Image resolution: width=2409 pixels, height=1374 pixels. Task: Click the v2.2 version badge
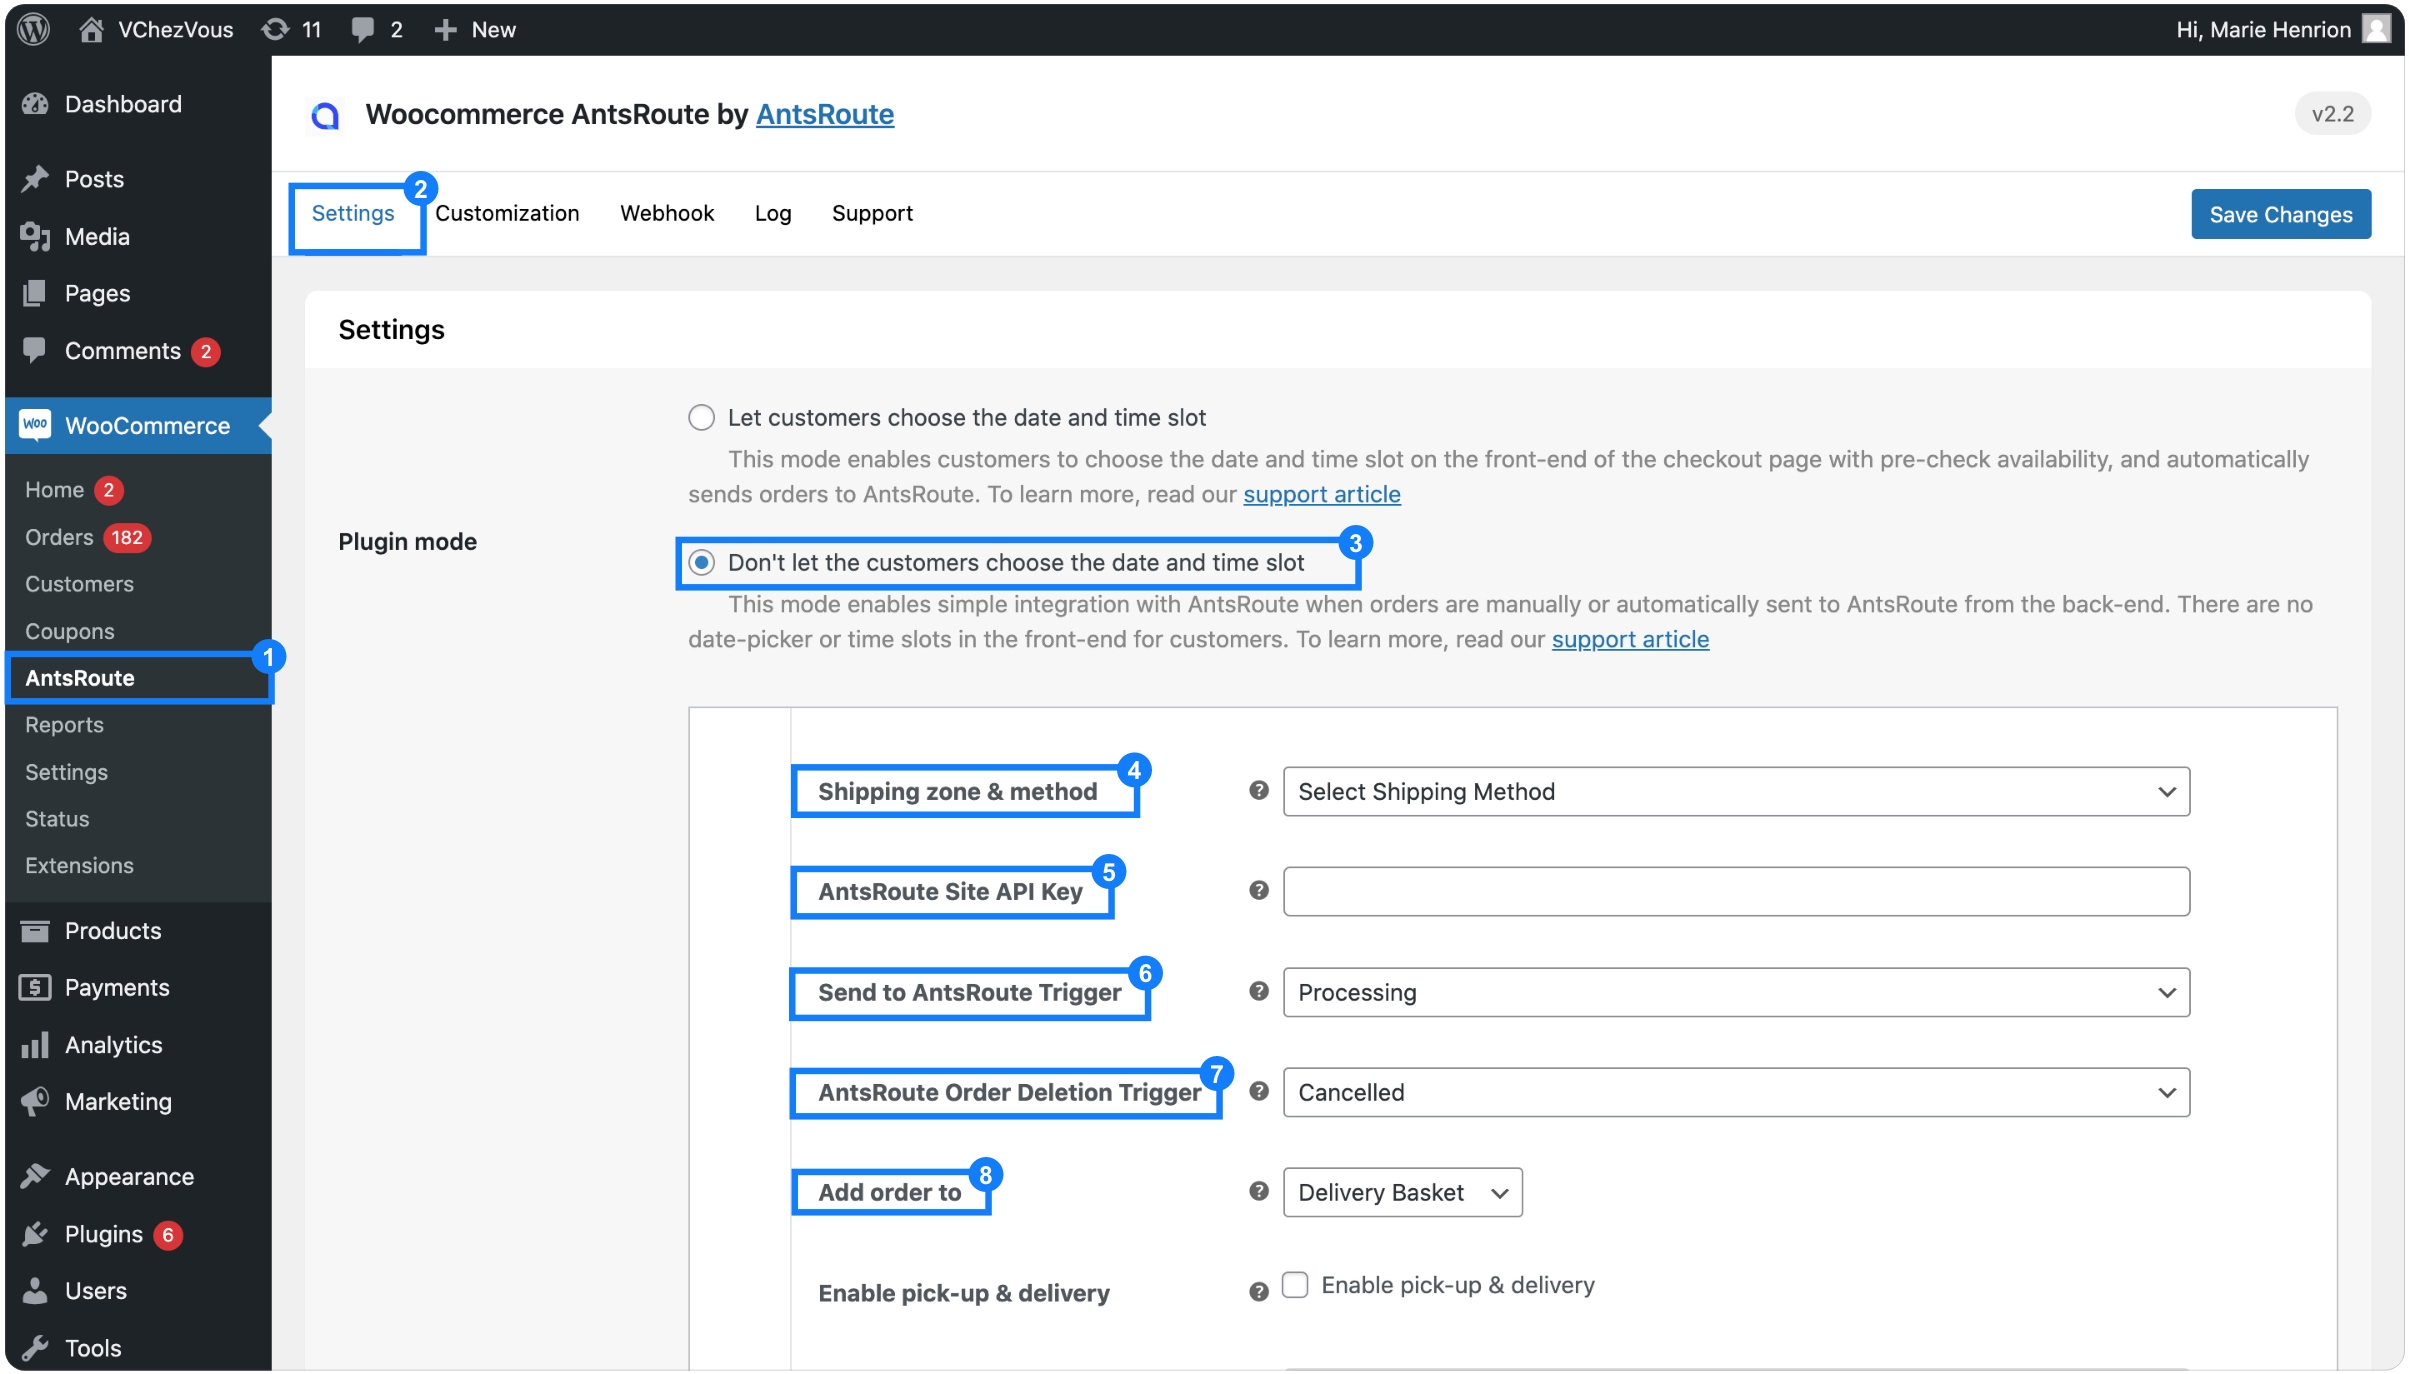[2333, 114]
